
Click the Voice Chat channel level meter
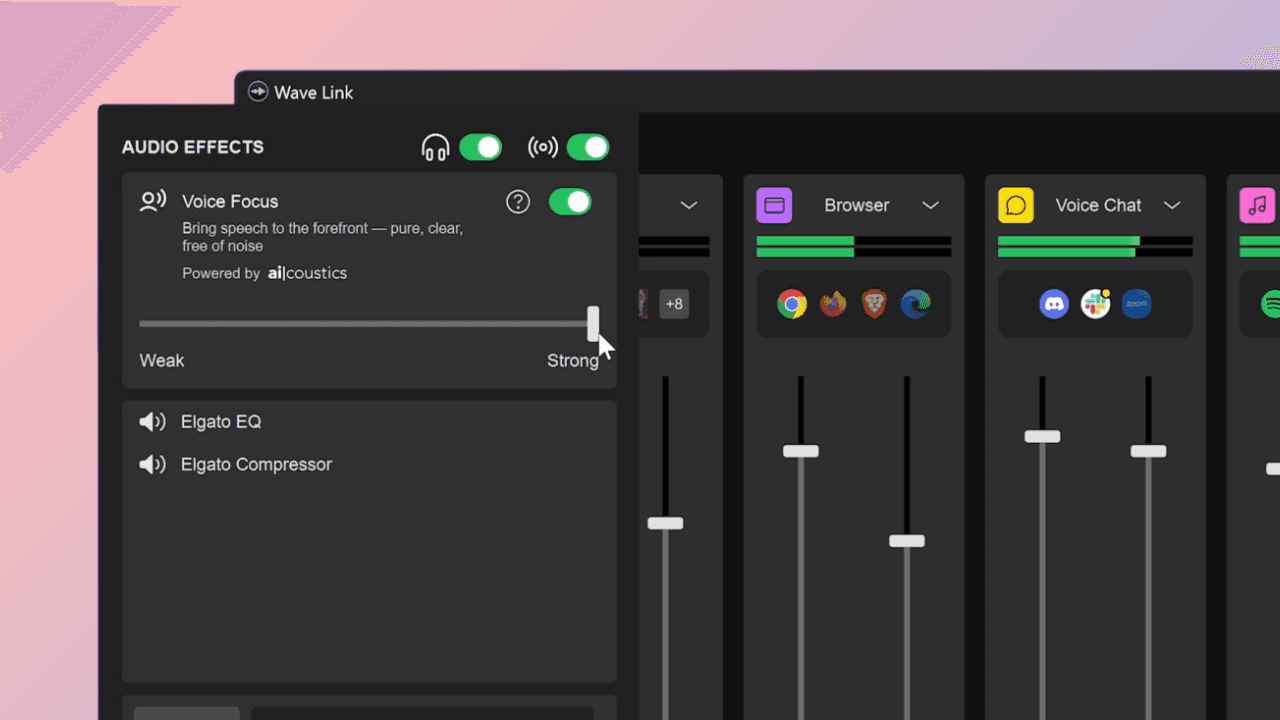1096,247
